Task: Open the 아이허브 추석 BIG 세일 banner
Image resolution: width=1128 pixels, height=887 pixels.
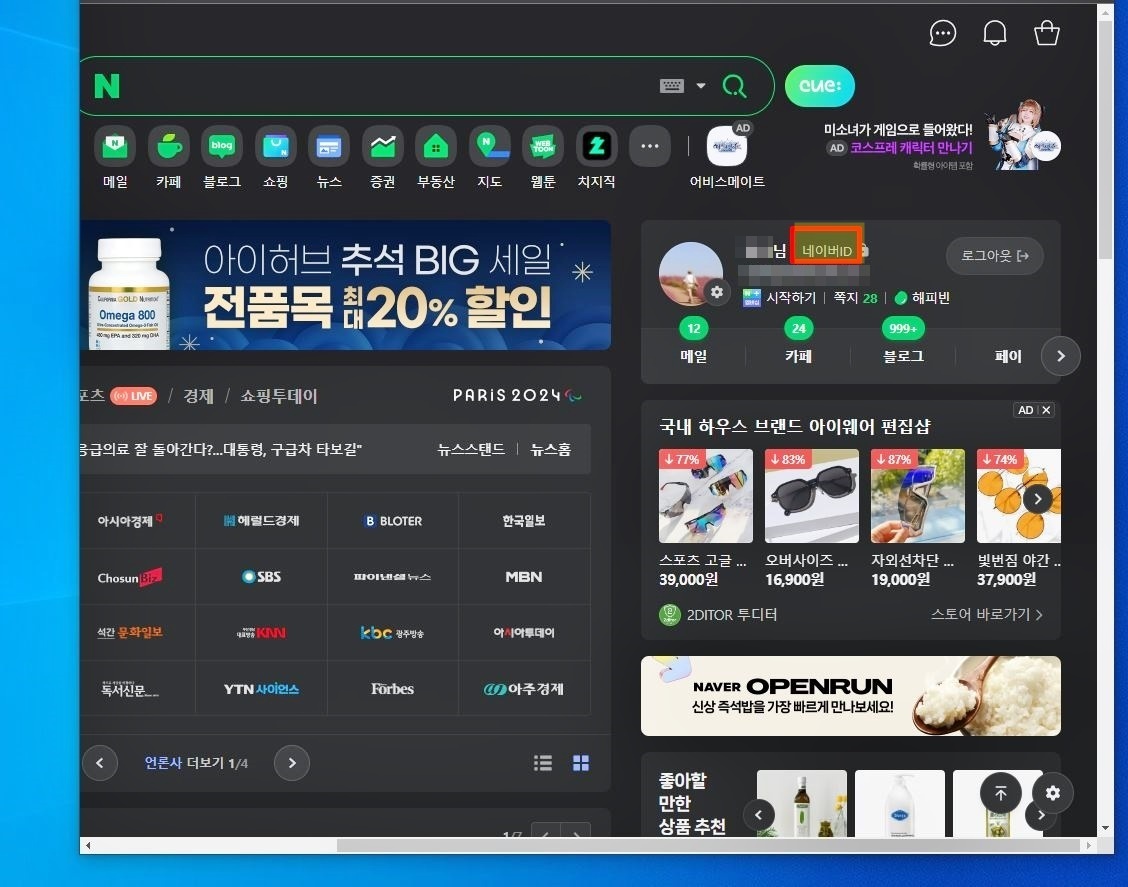Action: click(345, 285)
